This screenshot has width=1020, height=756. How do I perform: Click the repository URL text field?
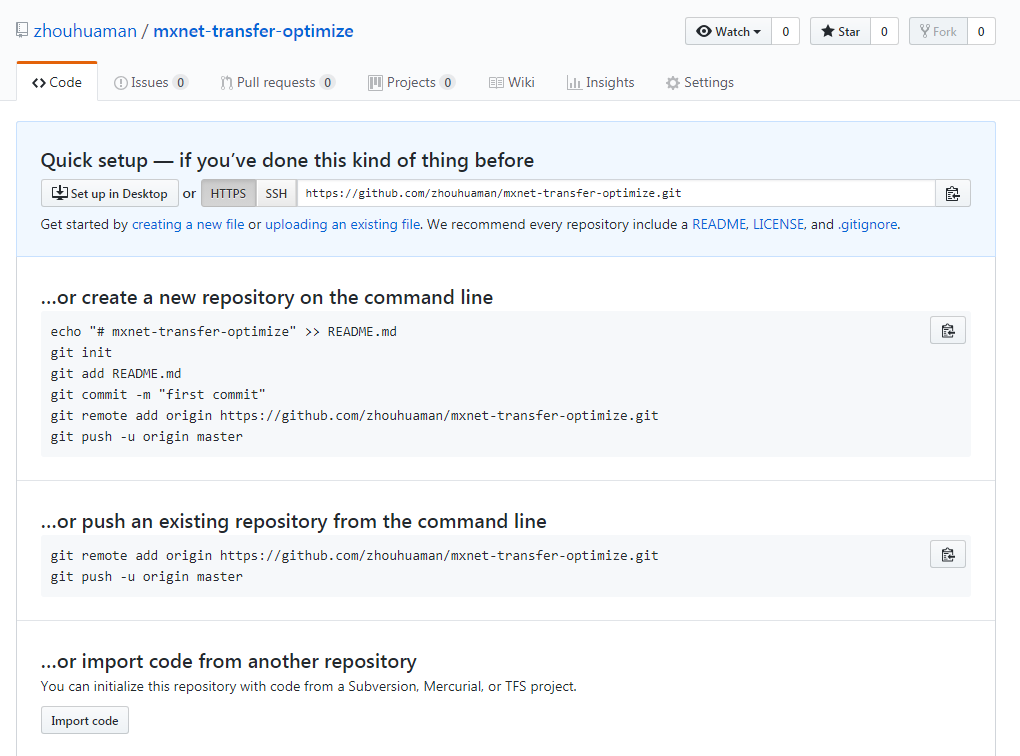pyautogui.click(x=616, y=193)
